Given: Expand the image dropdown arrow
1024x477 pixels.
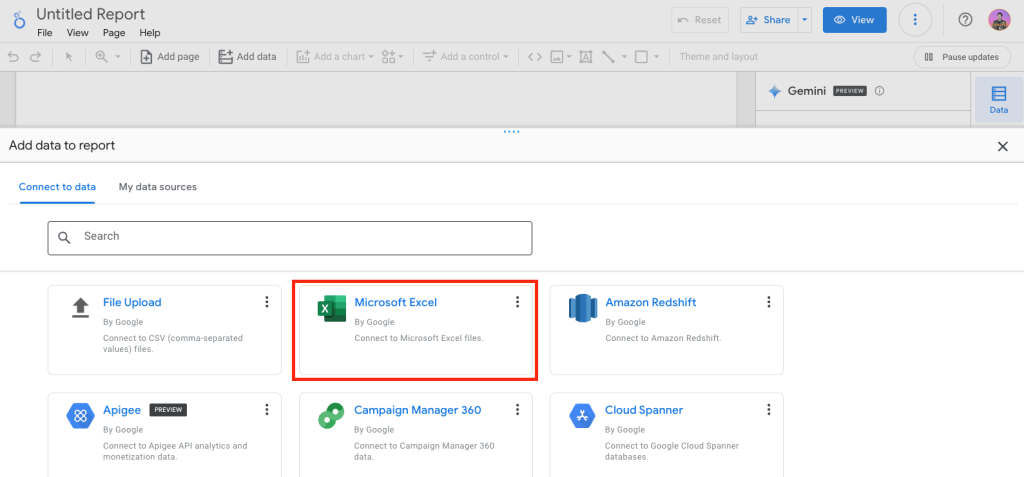Looking at the screenshot, I should 569,57.
